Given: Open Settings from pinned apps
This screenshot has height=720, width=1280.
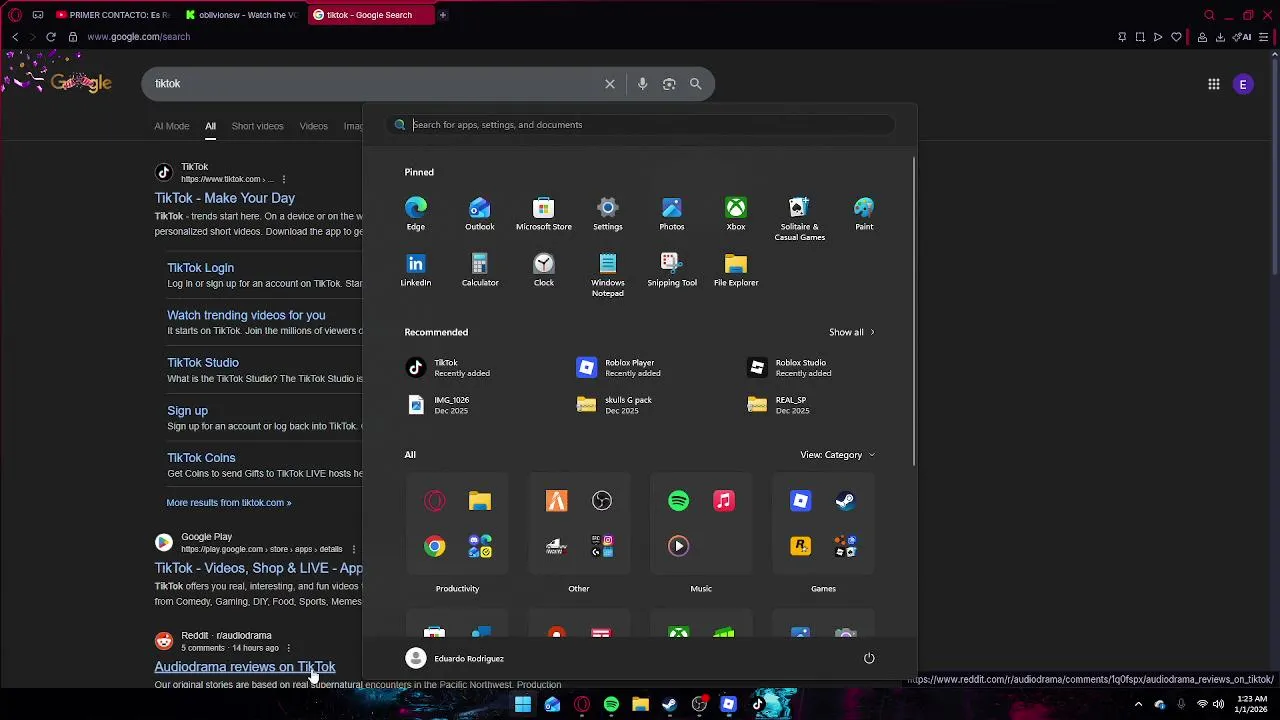Looking at the screenshot, I should point(608,214).
